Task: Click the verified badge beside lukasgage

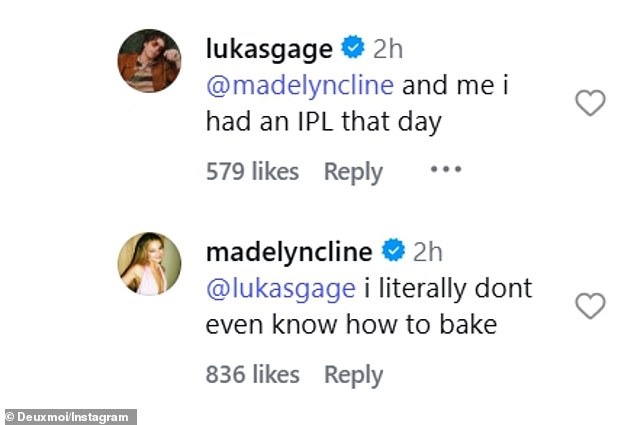Action: [352, 48]
